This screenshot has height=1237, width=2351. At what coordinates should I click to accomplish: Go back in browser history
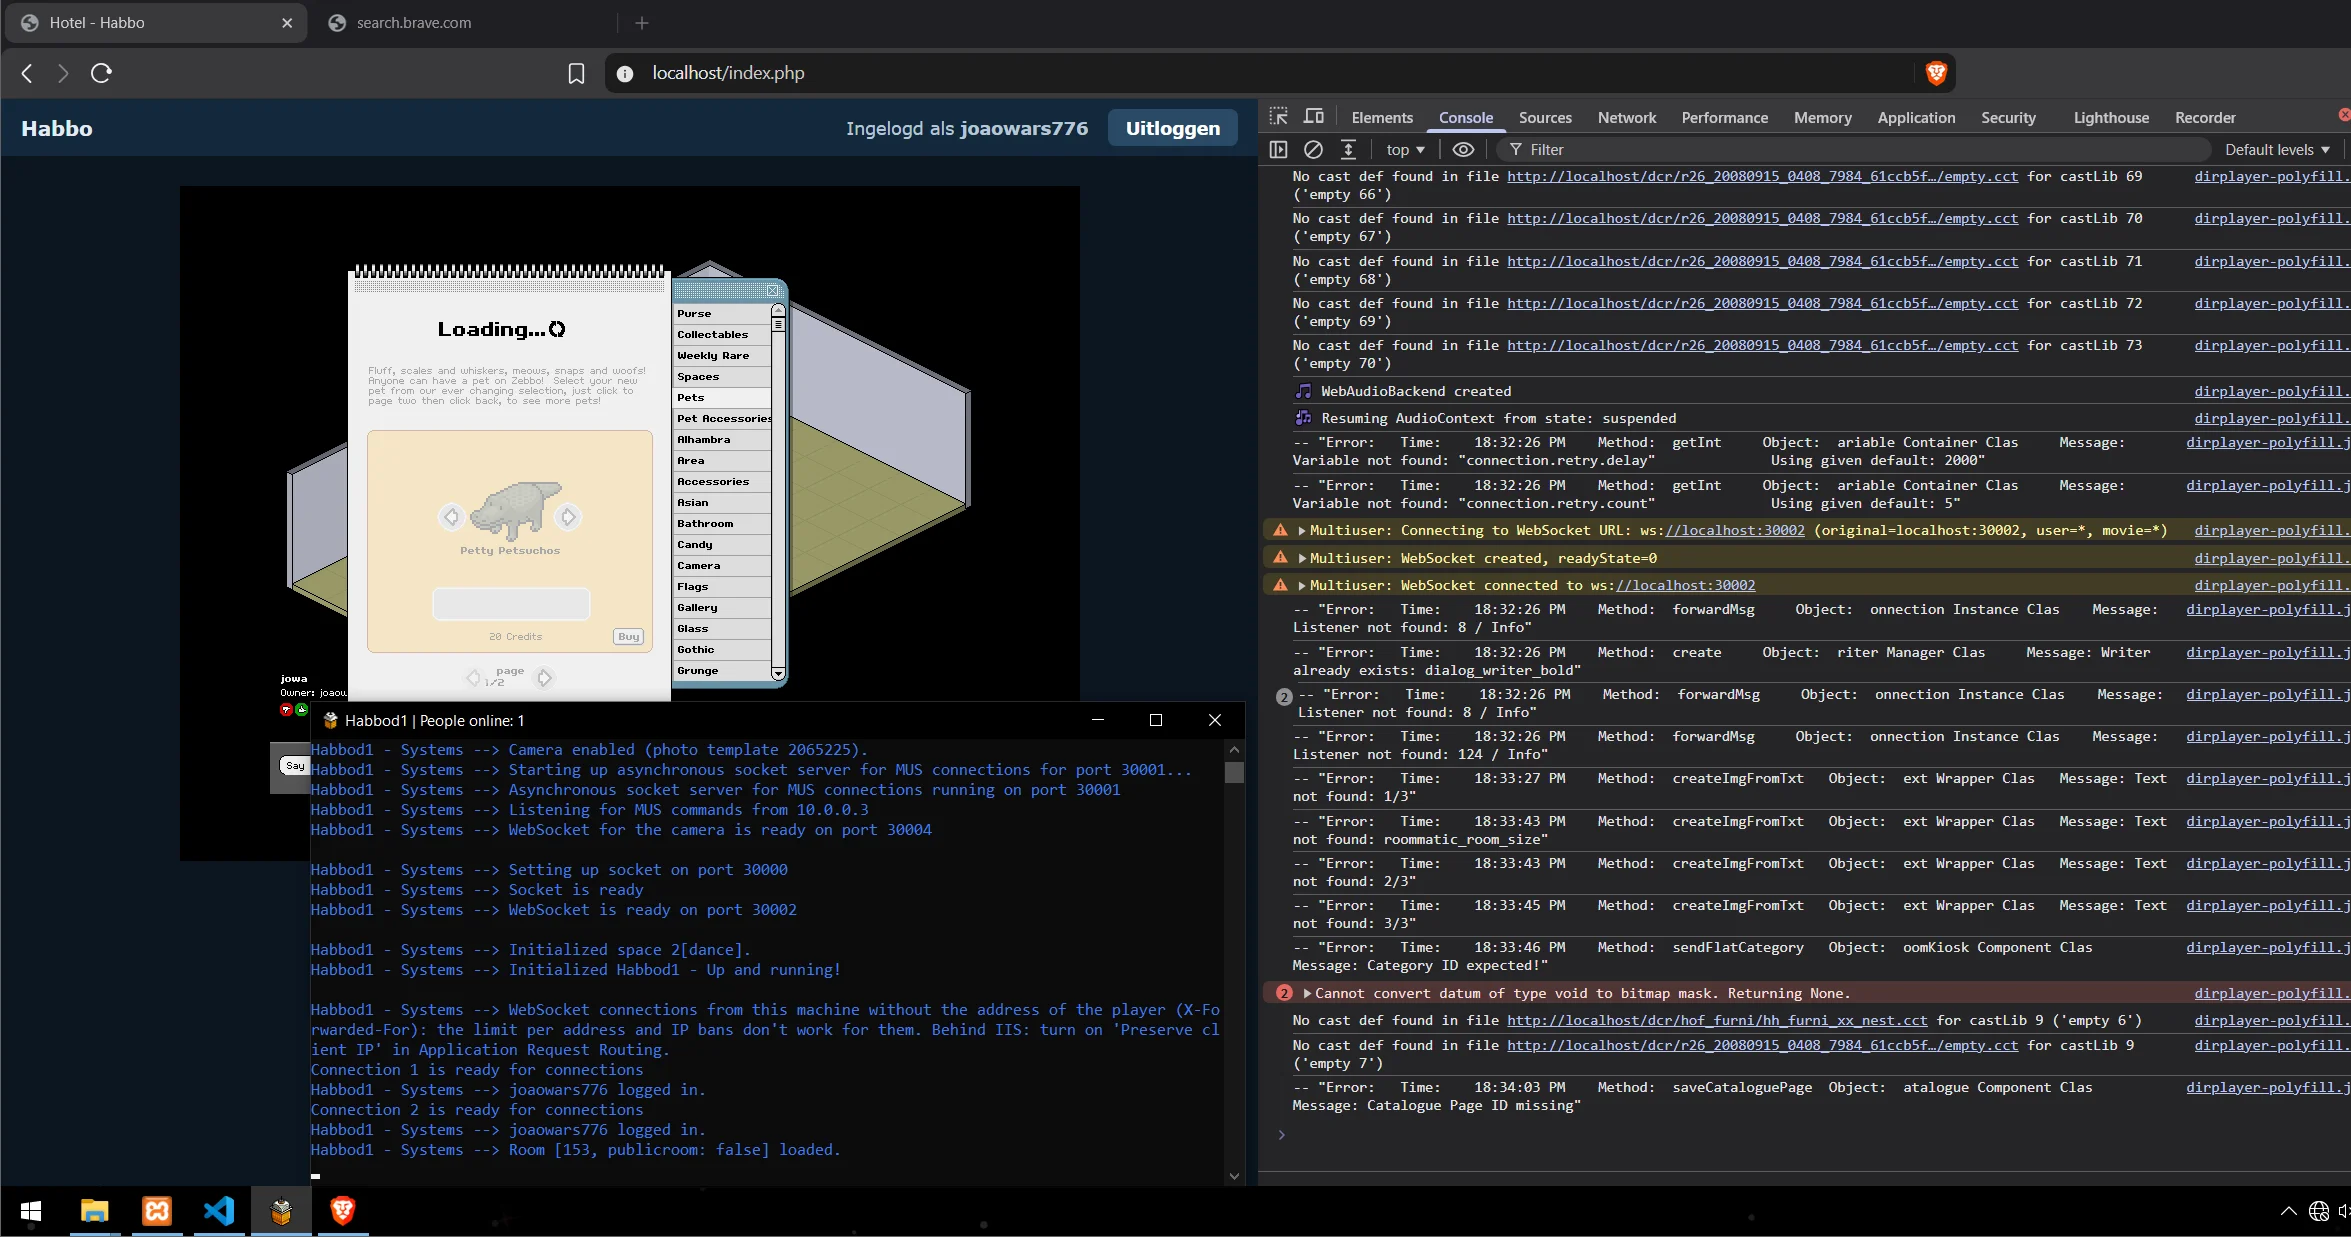(27, 73)
